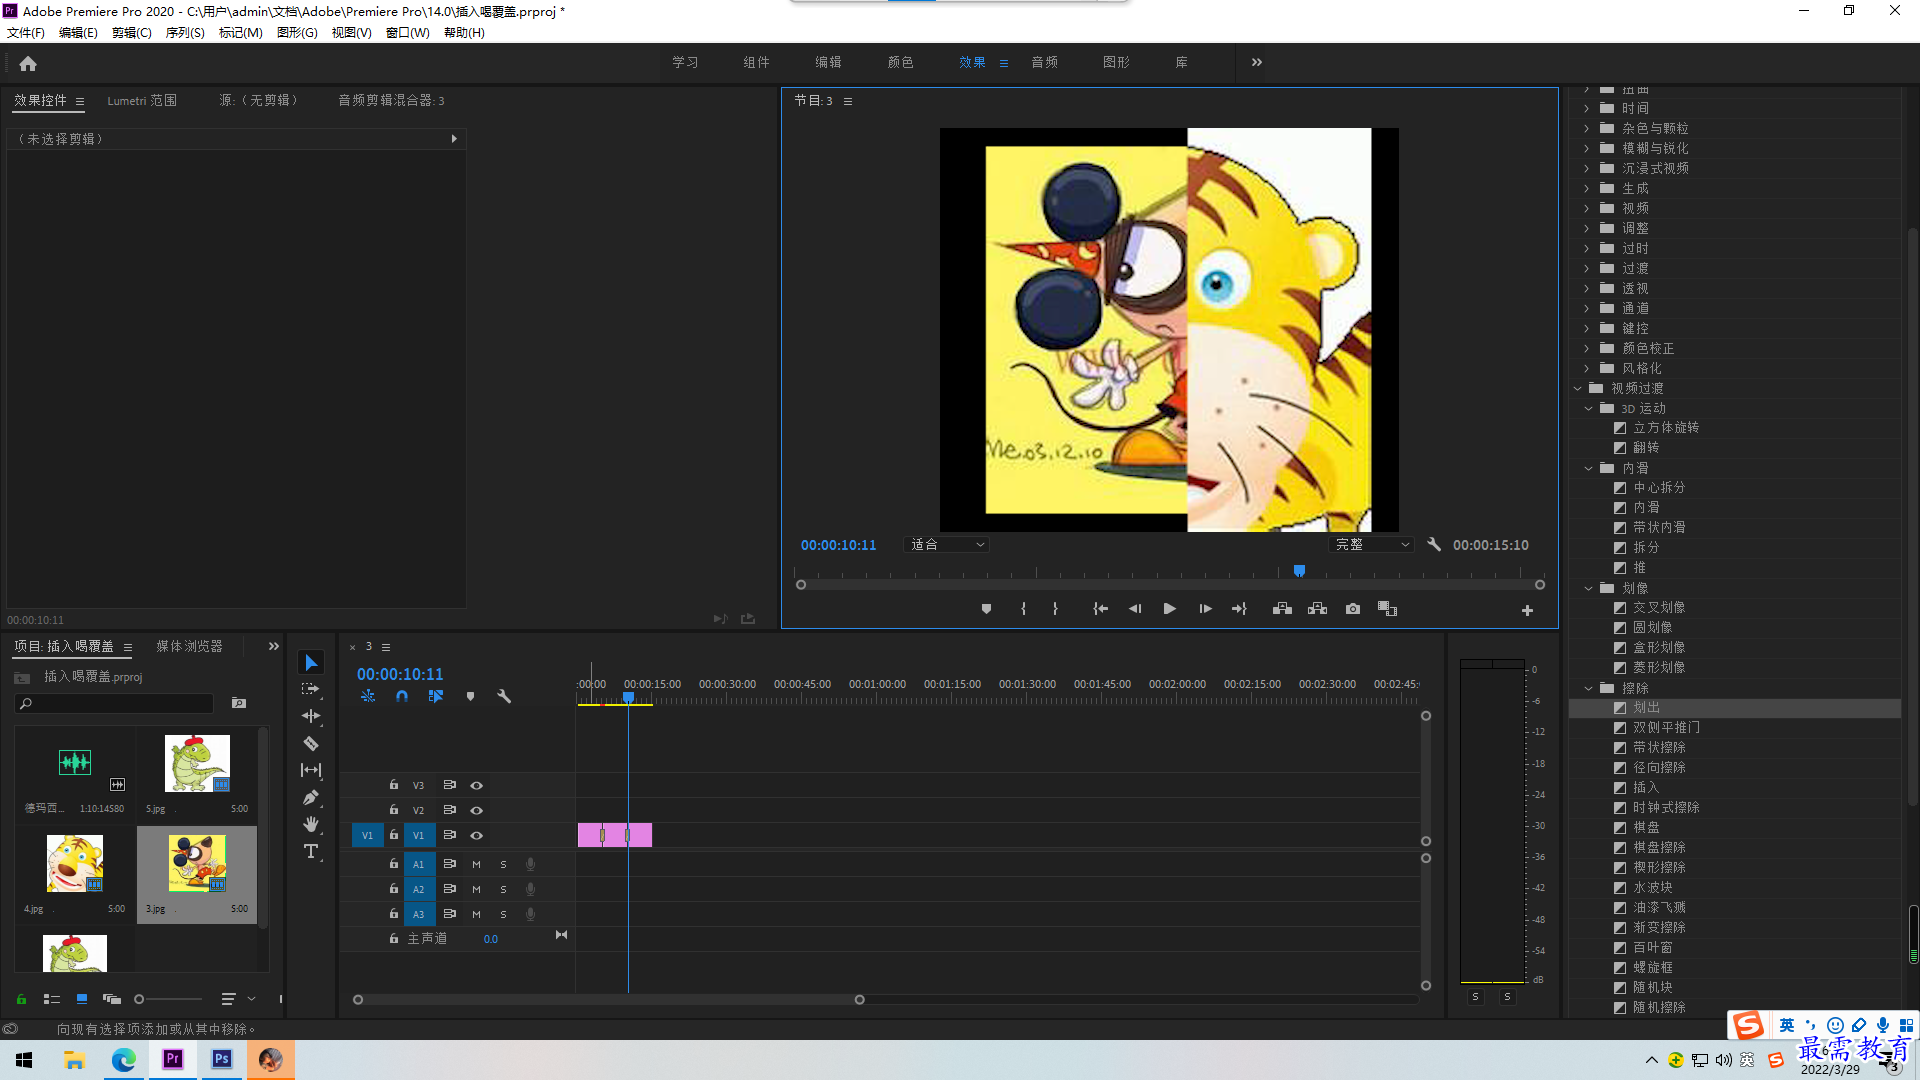Select the 划出 transition effect
This screenshot has width=1920, height=1080.
(1646, 707)
